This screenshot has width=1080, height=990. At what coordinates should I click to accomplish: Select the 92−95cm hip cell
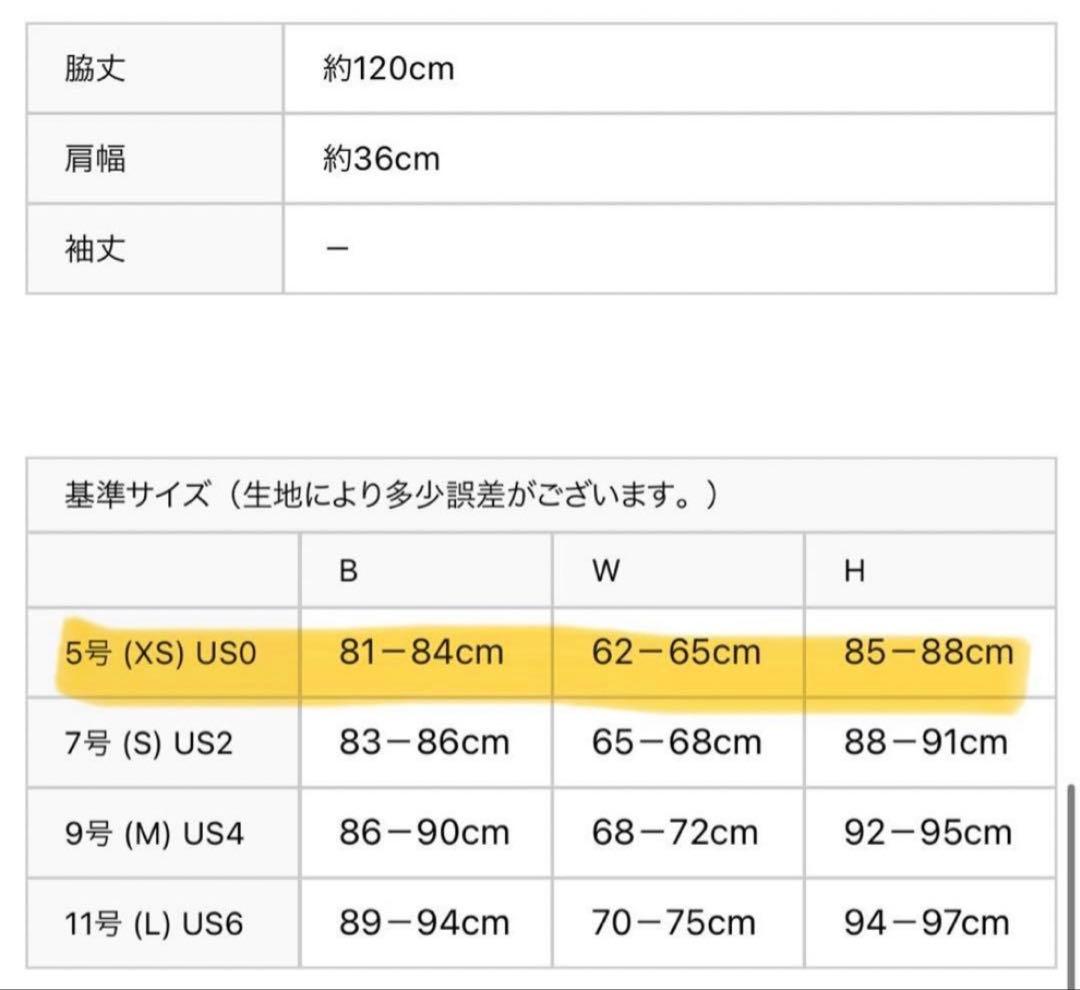coord(928,833)
